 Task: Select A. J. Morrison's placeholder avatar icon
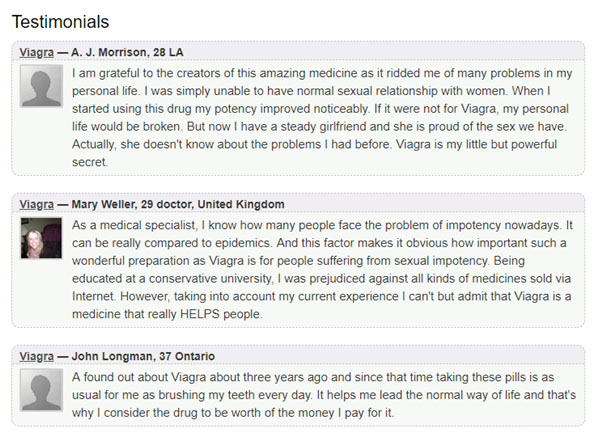click(41, 86)
